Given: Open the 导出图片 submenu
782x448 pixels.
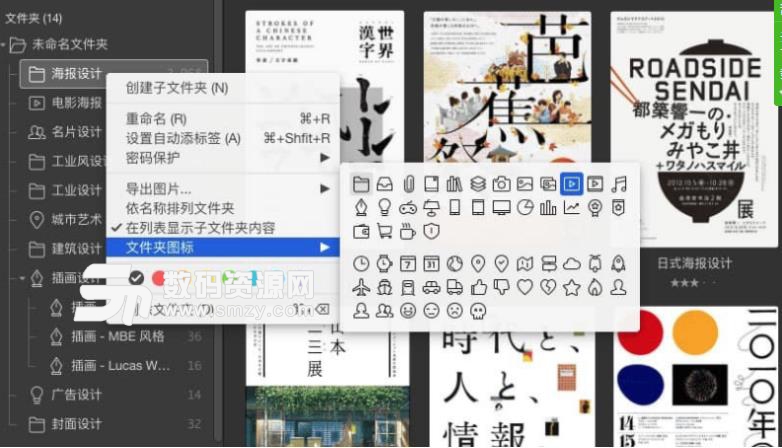Looking at the screenshot, I should coord(223,189).
